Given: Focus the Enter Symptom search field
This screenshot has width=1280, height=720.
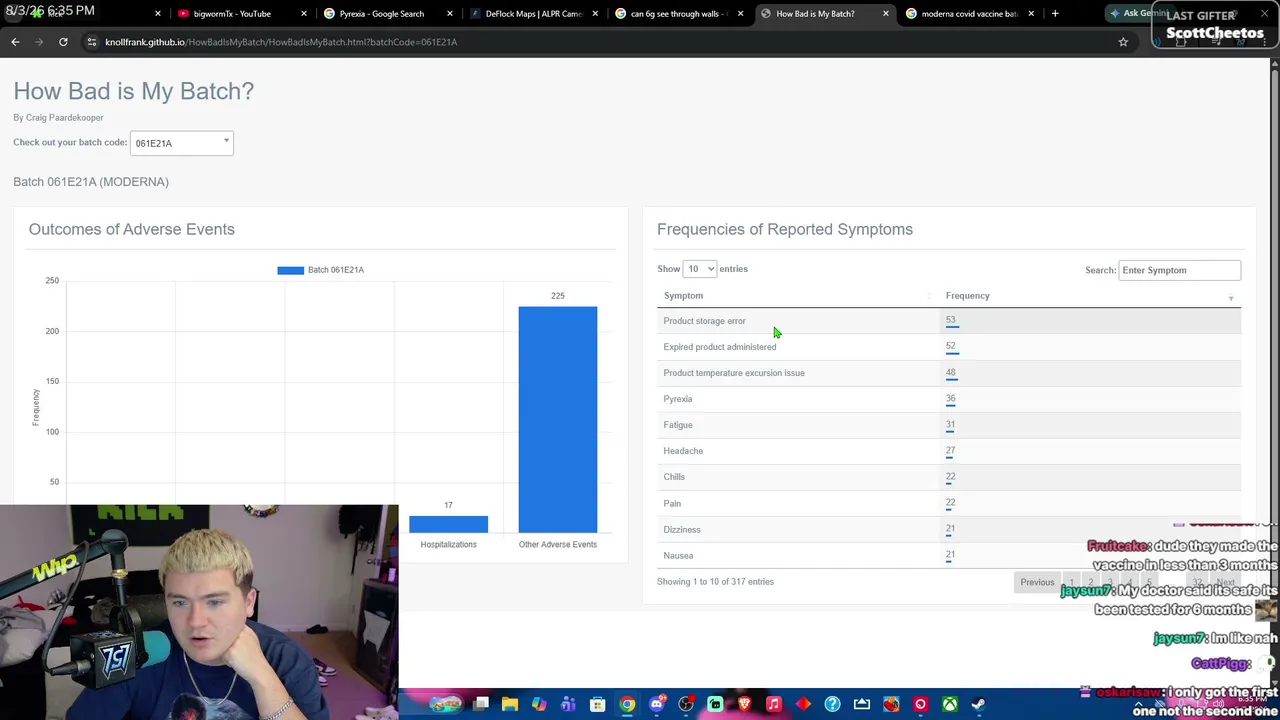Looking at the screenshot, I should (x=1180, y=270).
